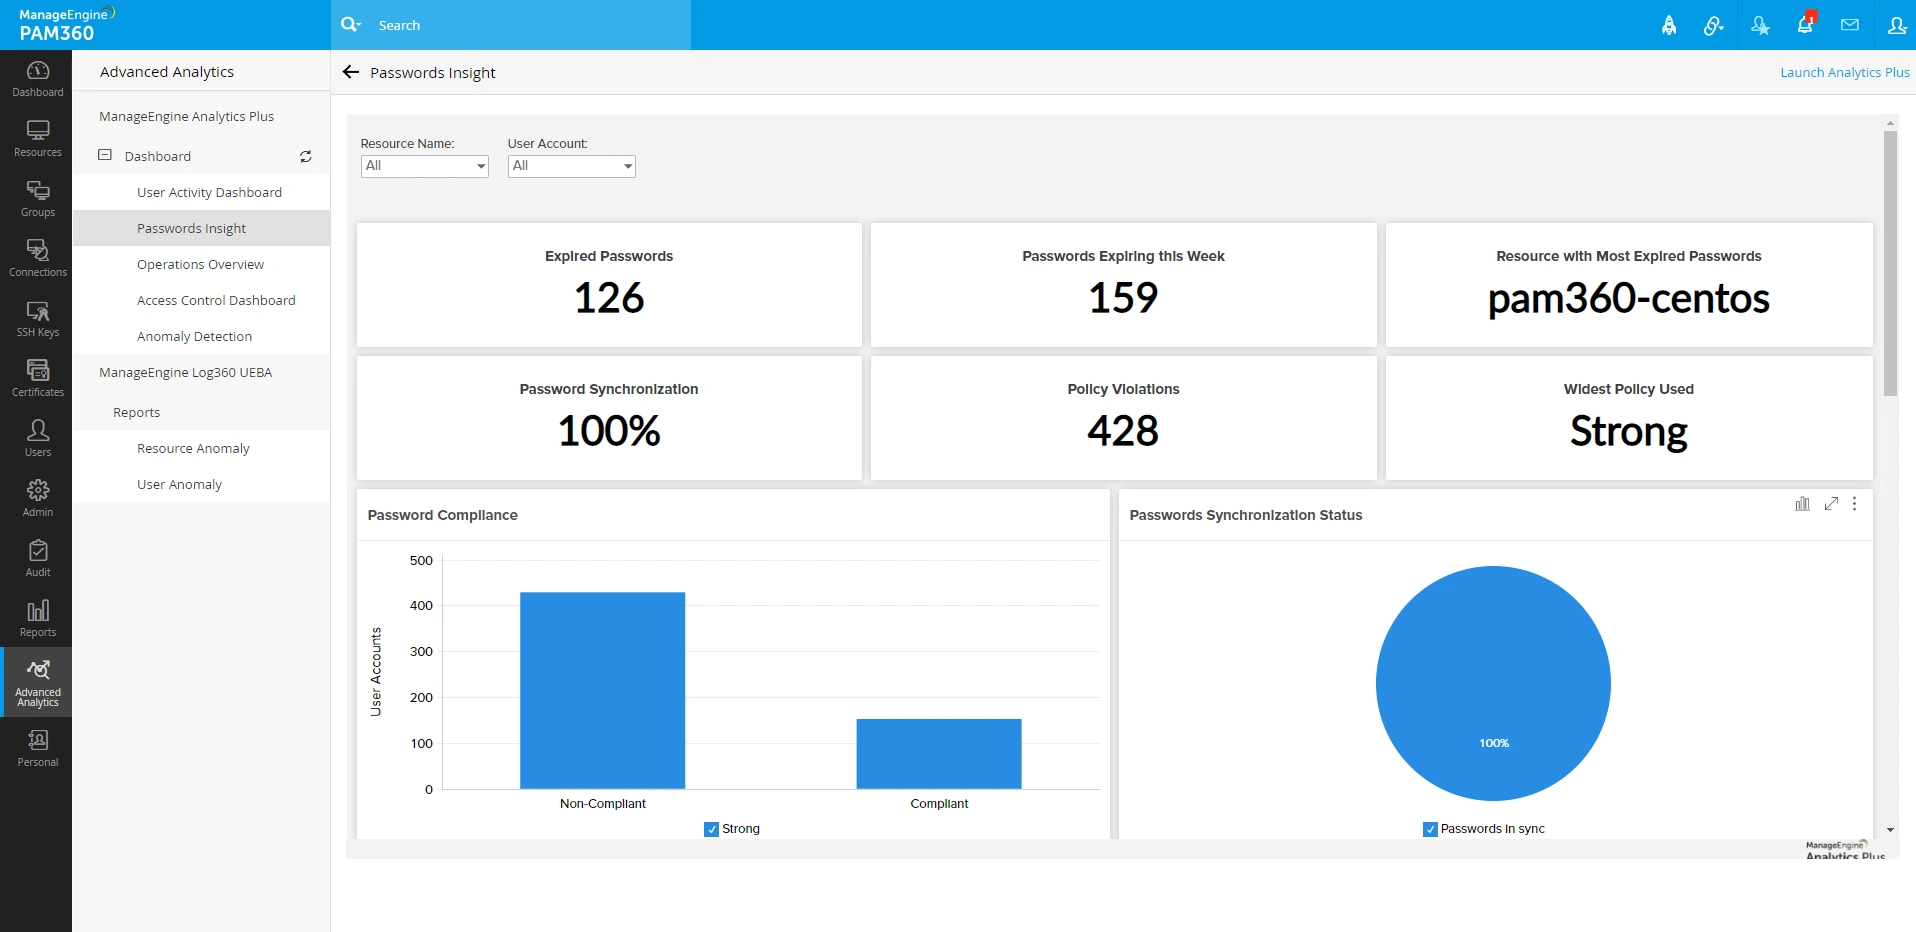Open the Certificates panel from sidebar
This screenshot has width=1916, height=932.
[x=36, y=378]
